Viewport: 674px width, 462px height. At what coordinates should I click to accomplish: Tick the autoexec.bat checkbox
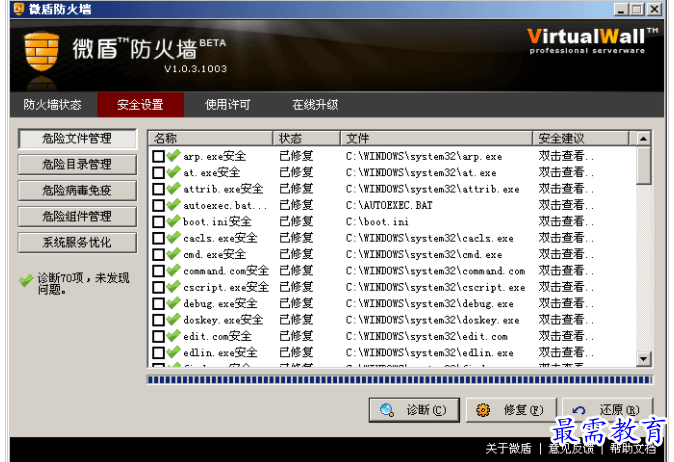click(158, 205)
